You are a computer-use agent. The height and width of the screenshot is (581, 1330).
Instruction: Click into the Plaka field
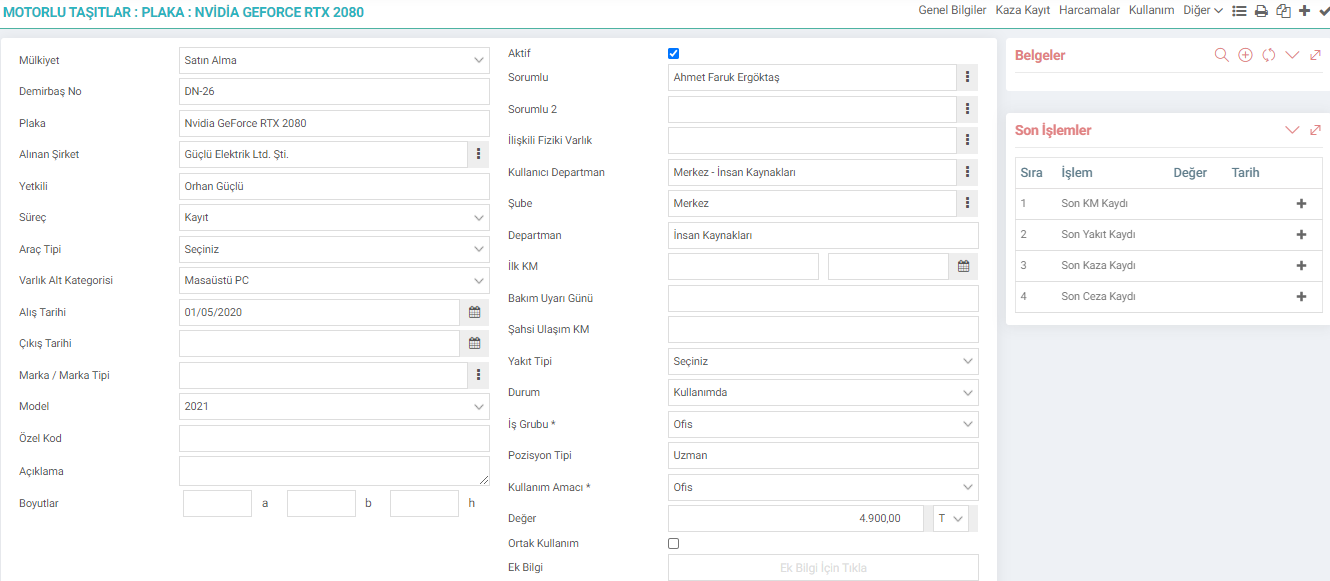(334, 123)
